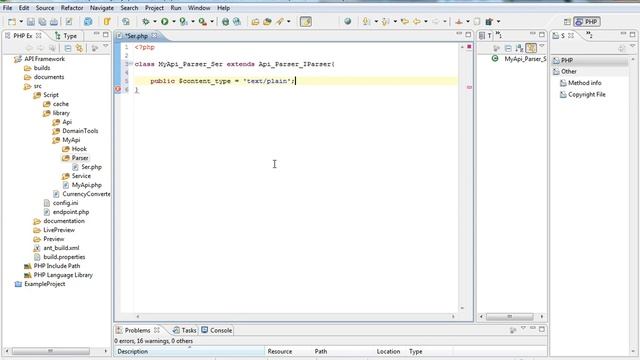Open New file dropdown arrow

point(21,22)
